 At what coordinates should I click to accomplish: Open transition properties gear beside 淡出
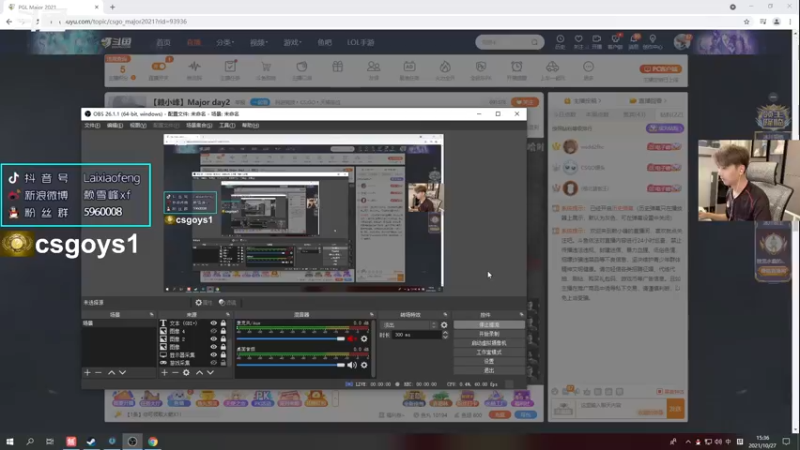(x=444, y=325)
